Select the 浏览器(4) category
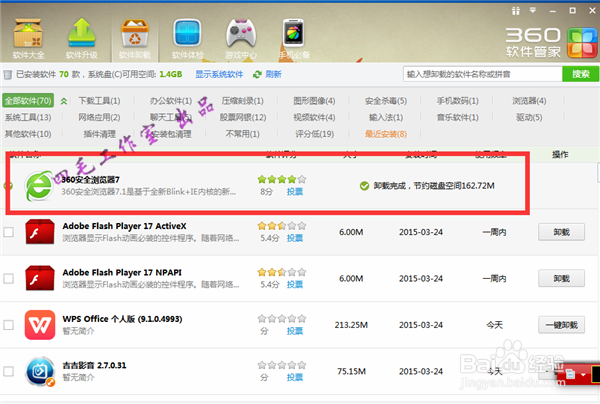Screen dimensions: 600x404 [529, 101]
